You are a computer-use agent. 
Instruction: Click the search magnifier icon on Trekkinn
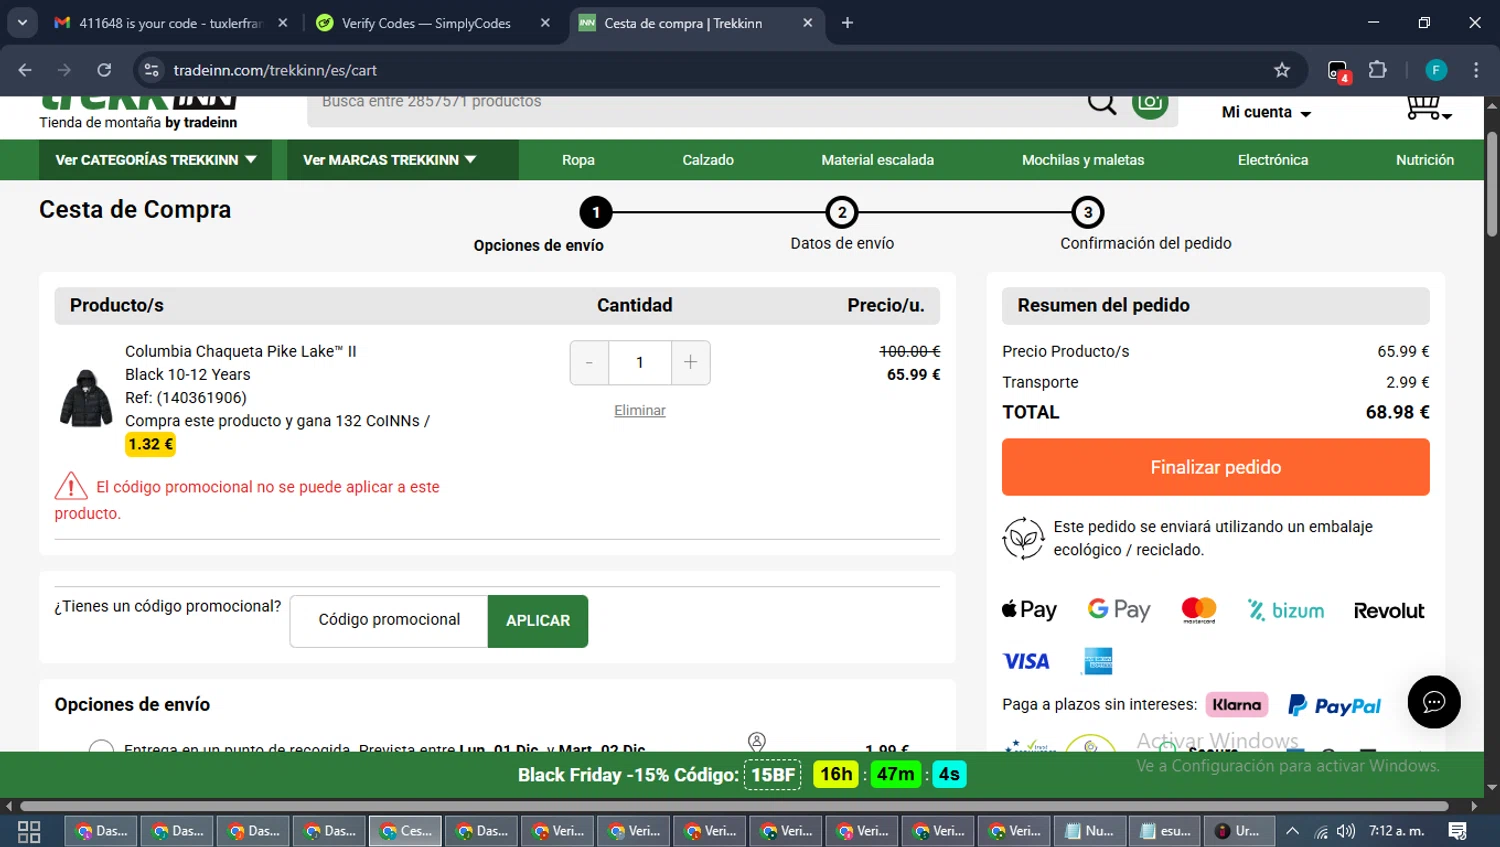tap(1102, 102)
